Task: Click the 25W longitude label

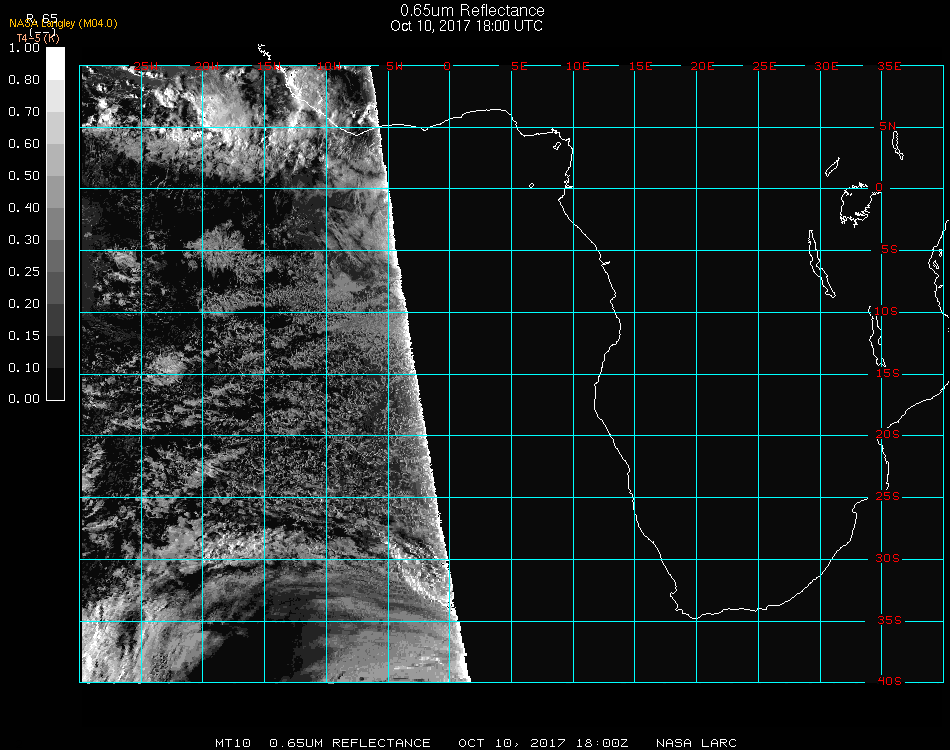Action: point(145,66)
